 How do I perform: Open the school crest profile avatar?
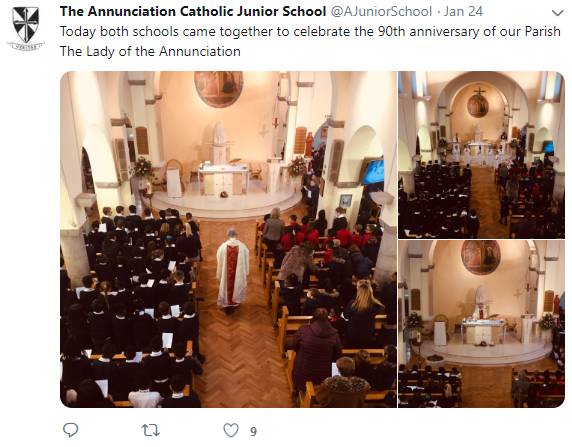26,28
